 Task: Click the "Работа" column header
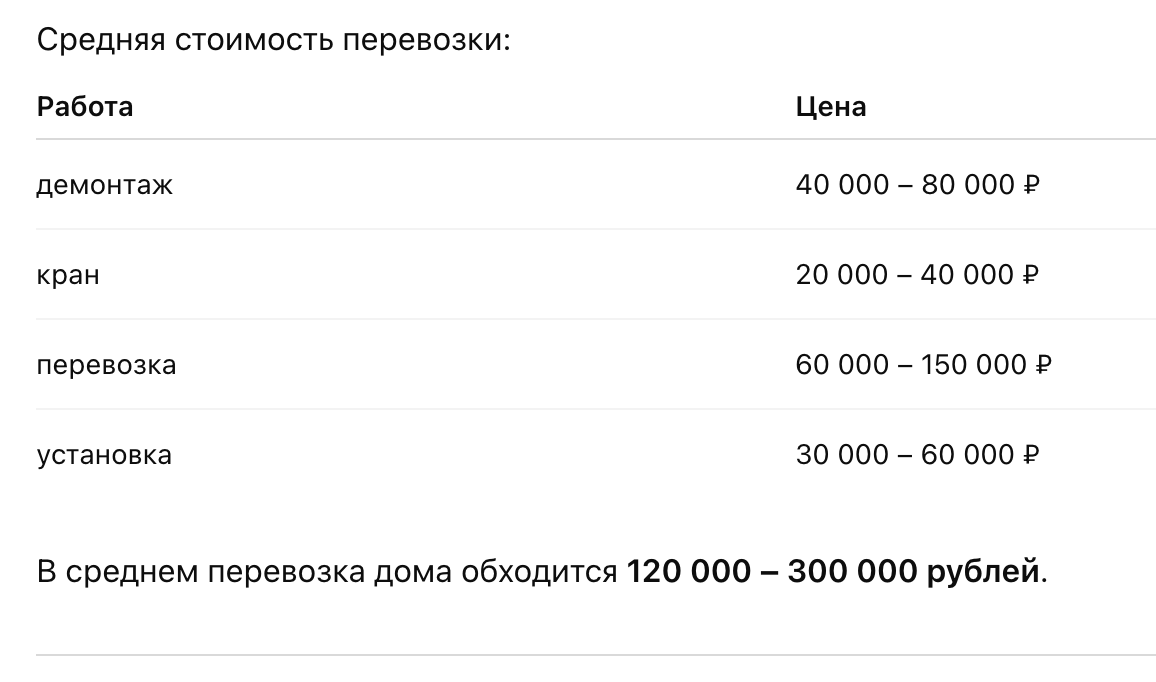85,106
